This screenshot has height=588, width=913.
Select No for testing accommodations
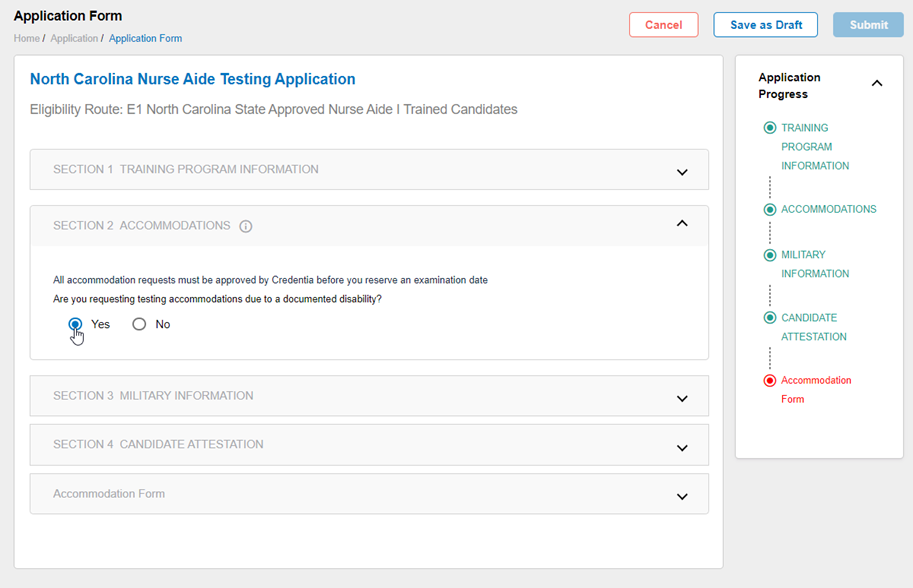(139, 324)
